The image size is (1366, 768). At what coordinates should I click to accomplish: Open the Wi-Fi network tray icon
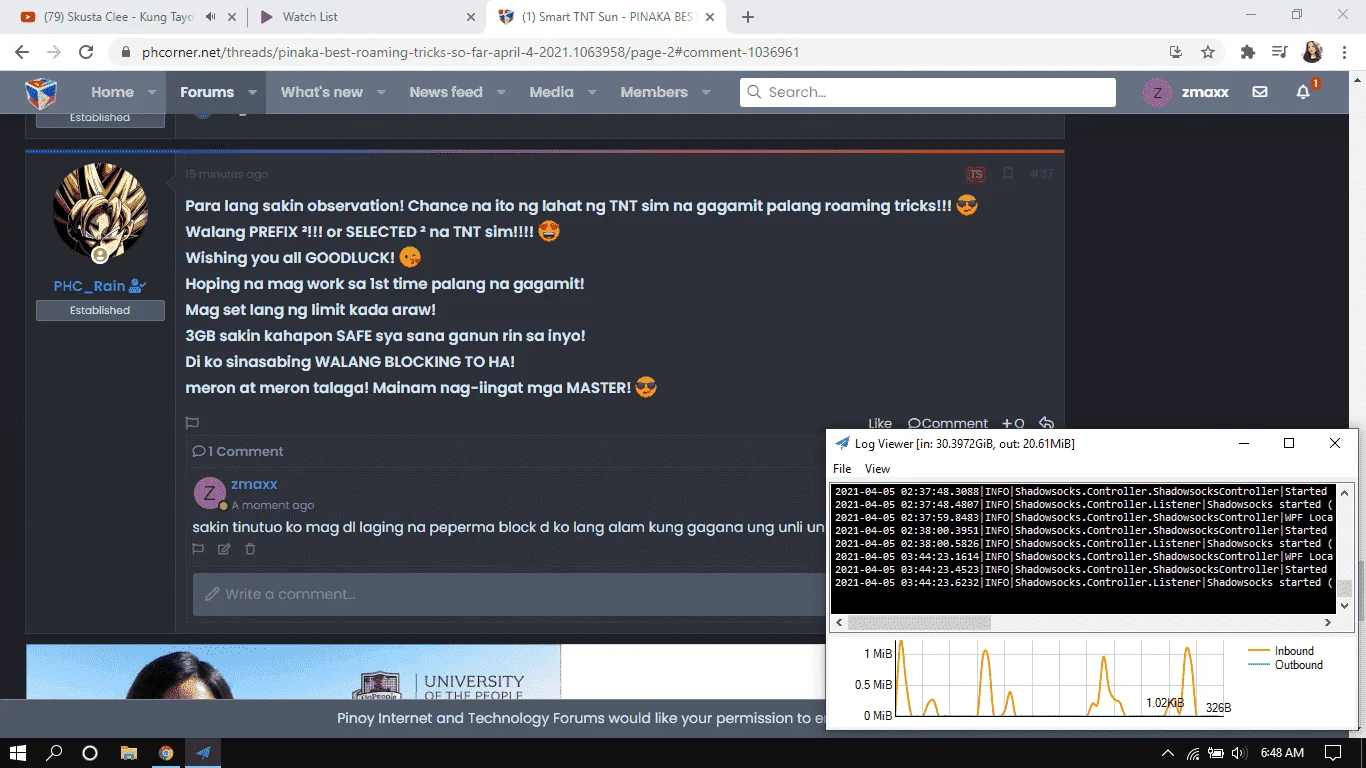click(1192, 753)
